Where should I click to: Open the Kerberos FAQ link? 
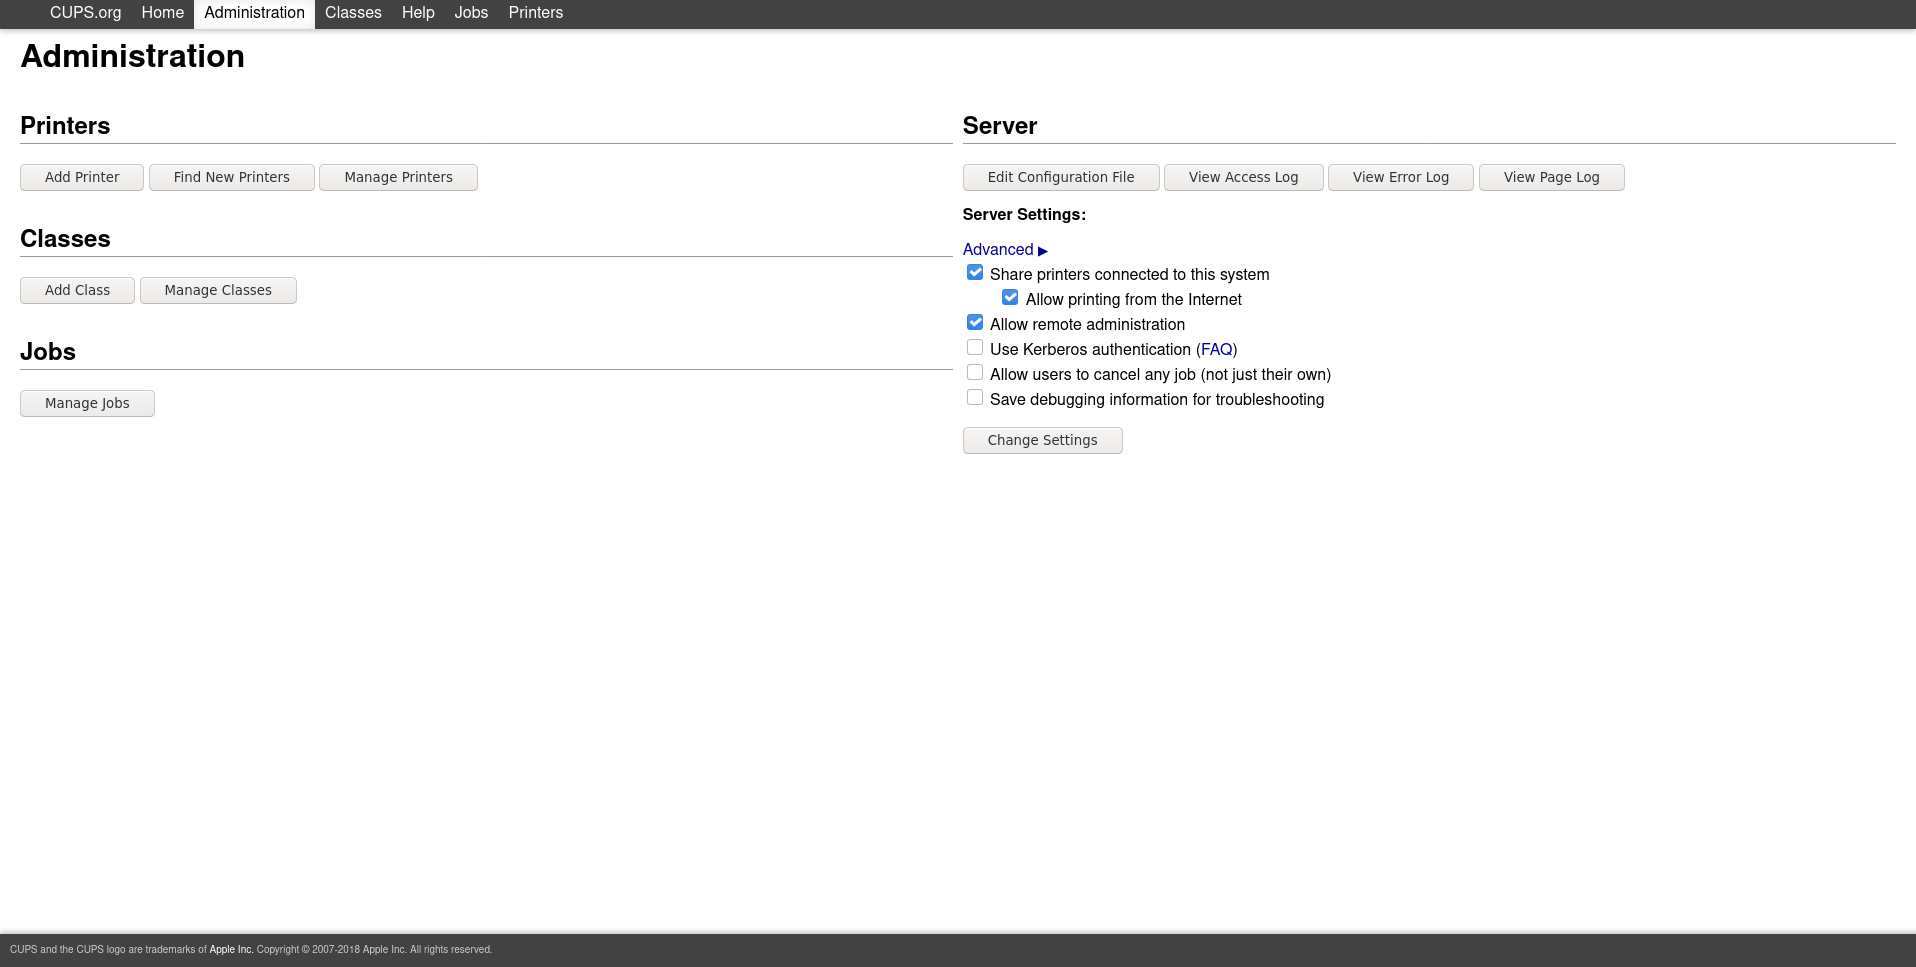click(1216, 350)
